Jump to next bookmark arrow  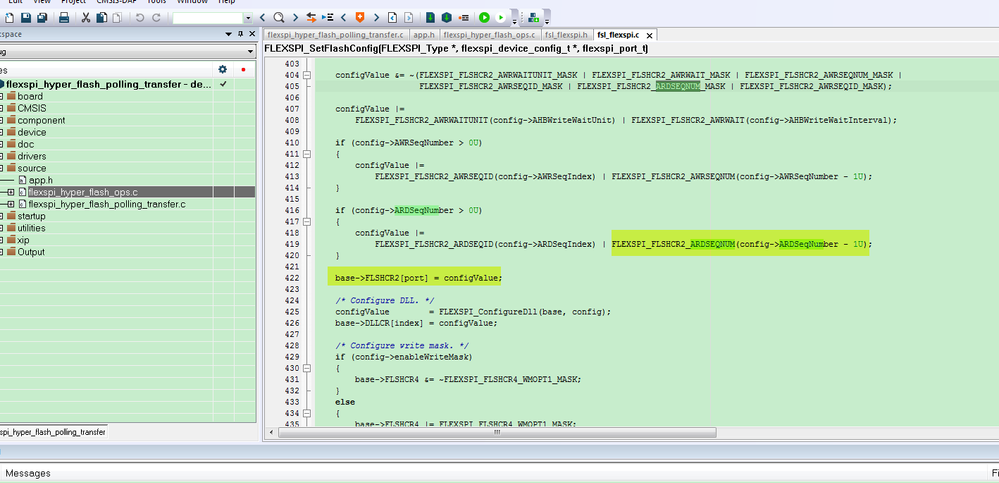[x=376, y=18]
